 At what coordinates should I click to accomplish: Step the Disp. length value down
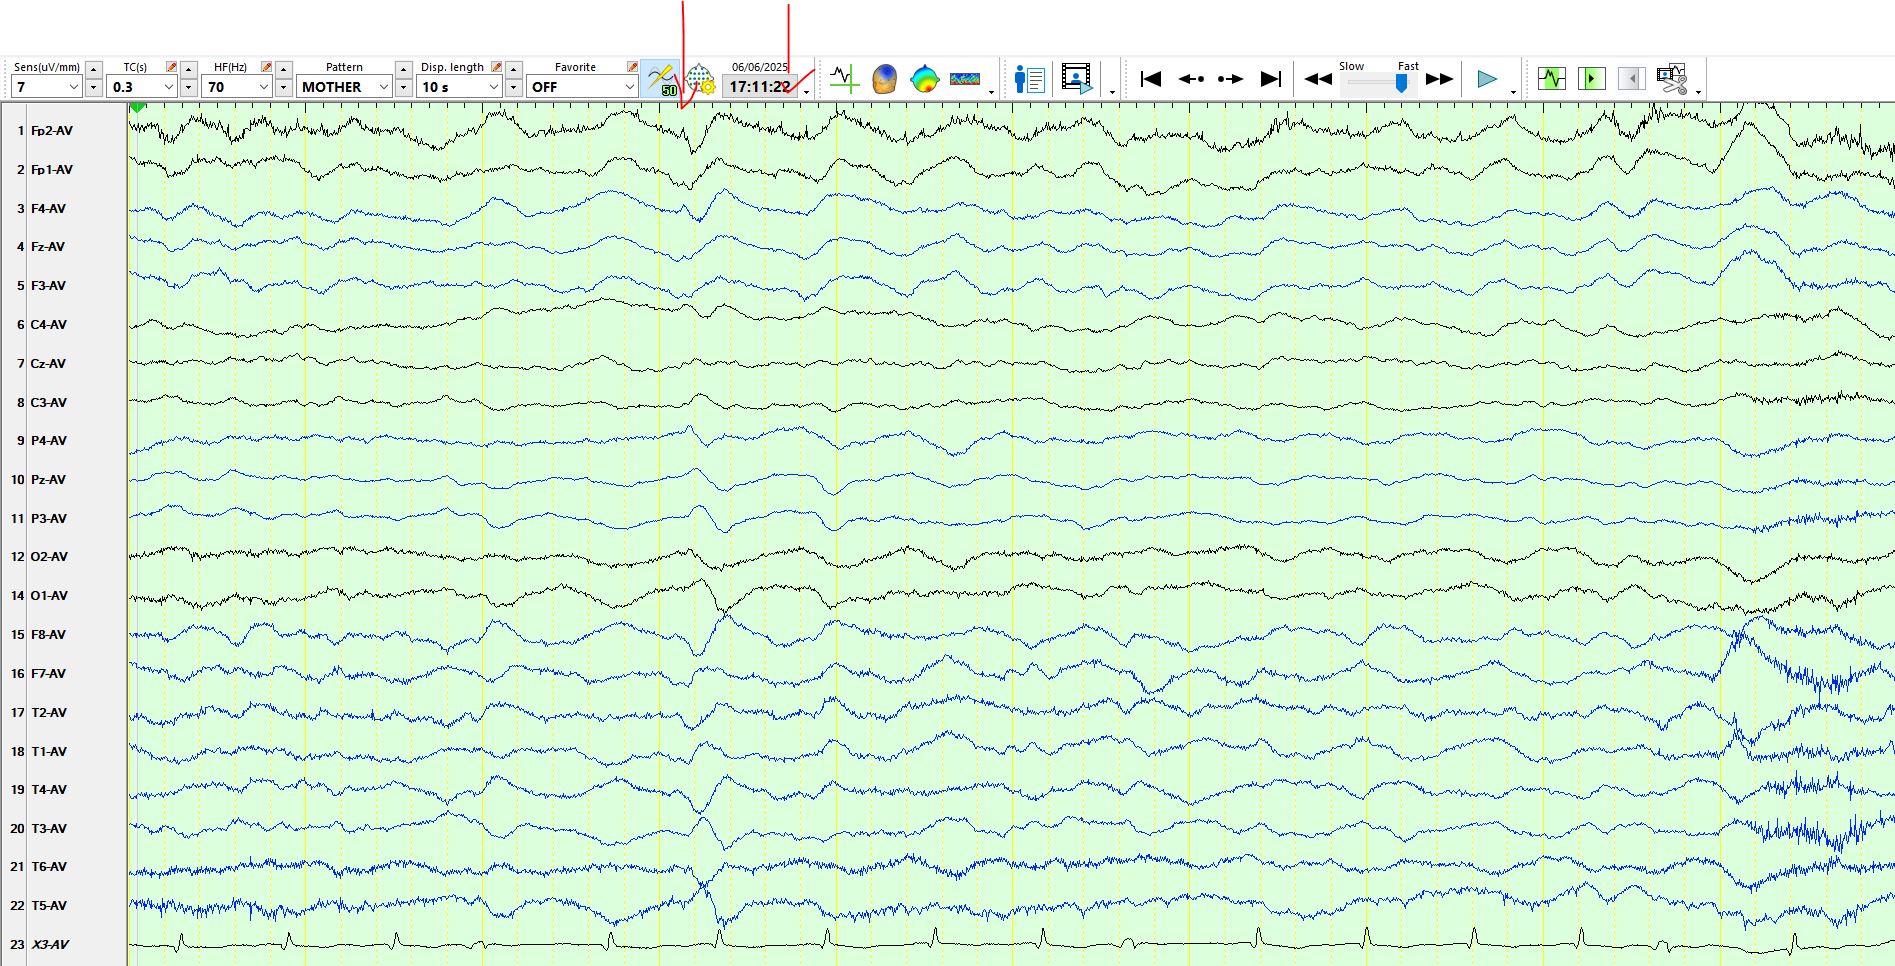pos(514,87)
